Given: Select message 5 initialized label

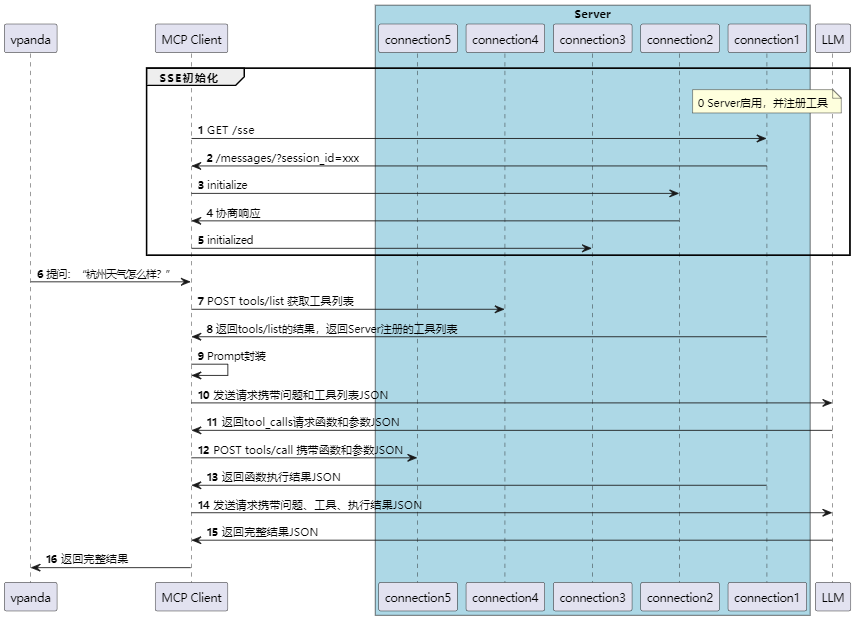Looking at the screenshot, I should 230,240.
